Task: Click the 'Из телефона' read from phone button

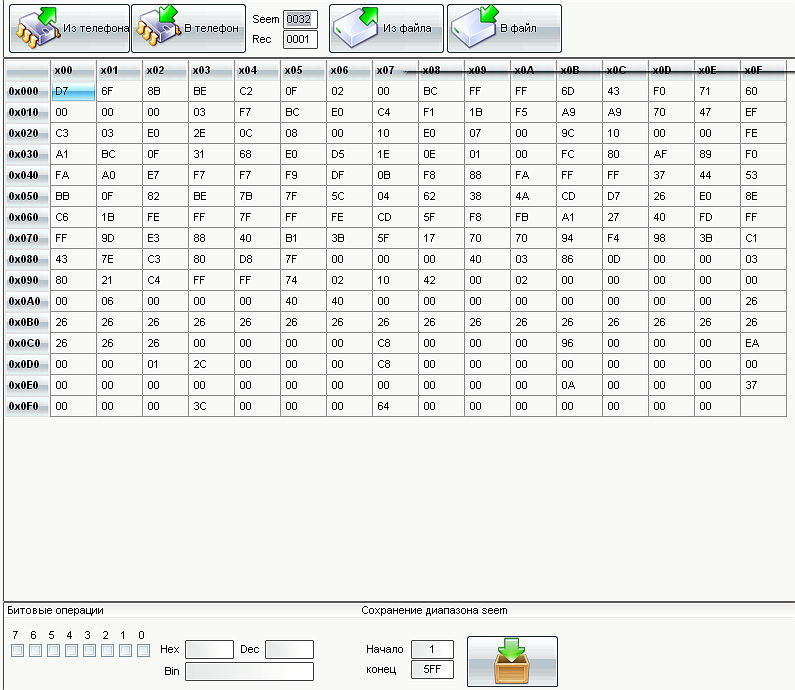Action: tap(69, 28)
